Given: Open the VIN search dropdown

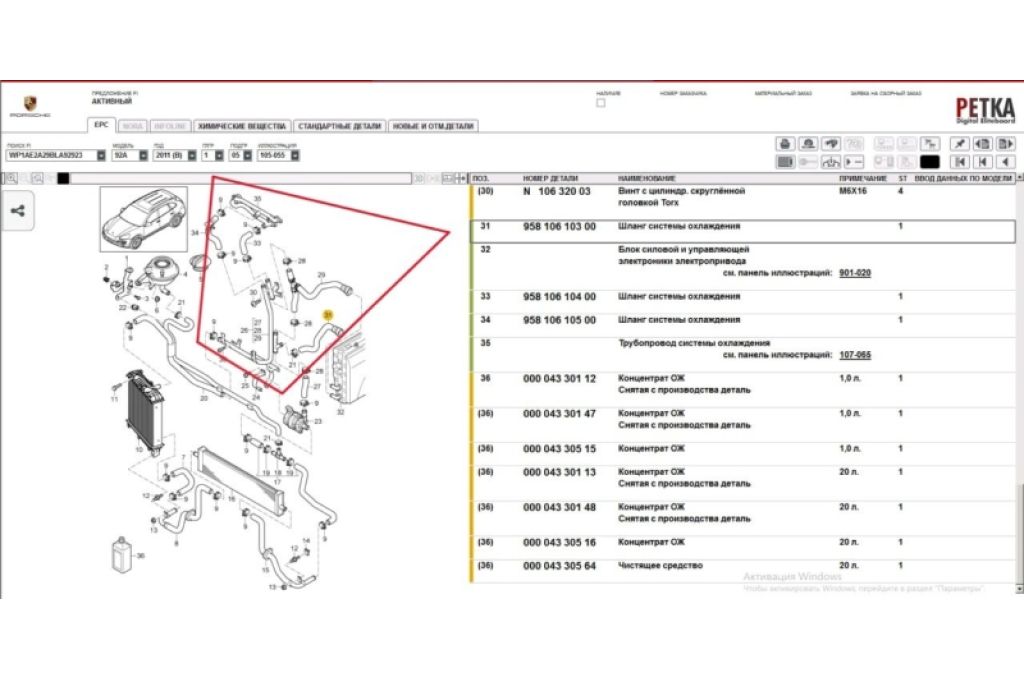Looking at the screenshot, I should click(x=101, y=155).
